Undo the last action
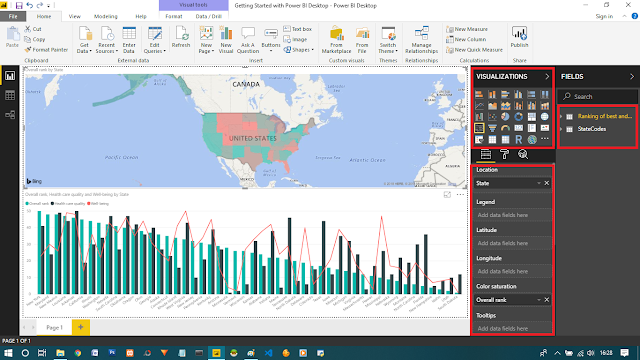 coord(29,6)
